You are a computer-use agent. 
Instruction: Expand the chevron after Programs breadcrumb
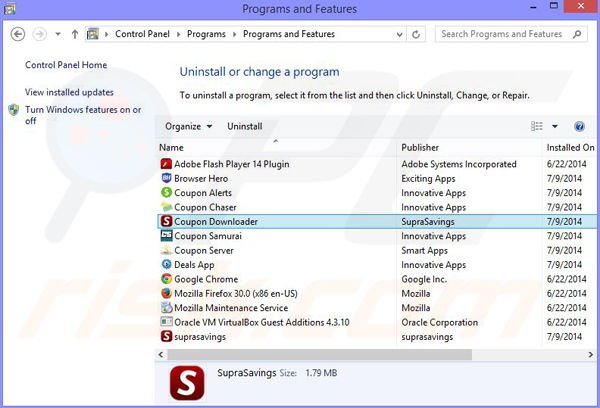235,34
